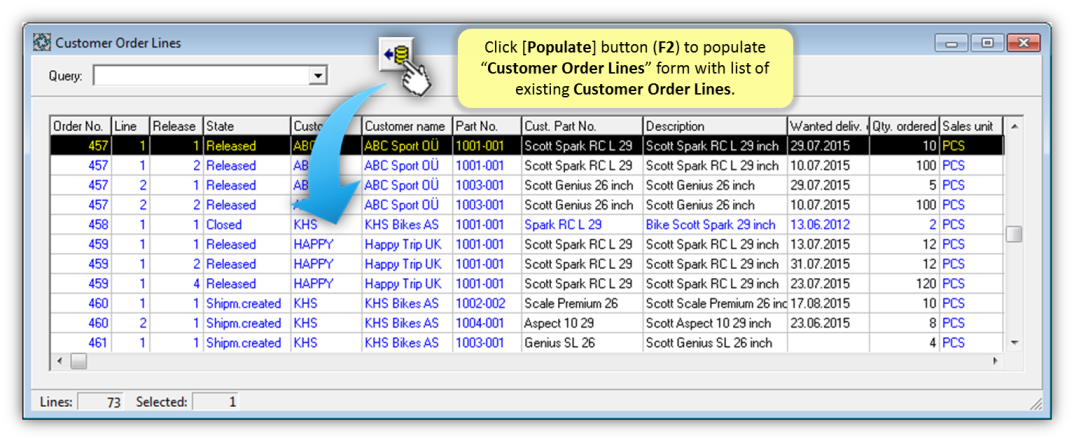Click the 'Genius SL 26' customer part cell
Screen dimensions: 1074x442
pos(582,342)
